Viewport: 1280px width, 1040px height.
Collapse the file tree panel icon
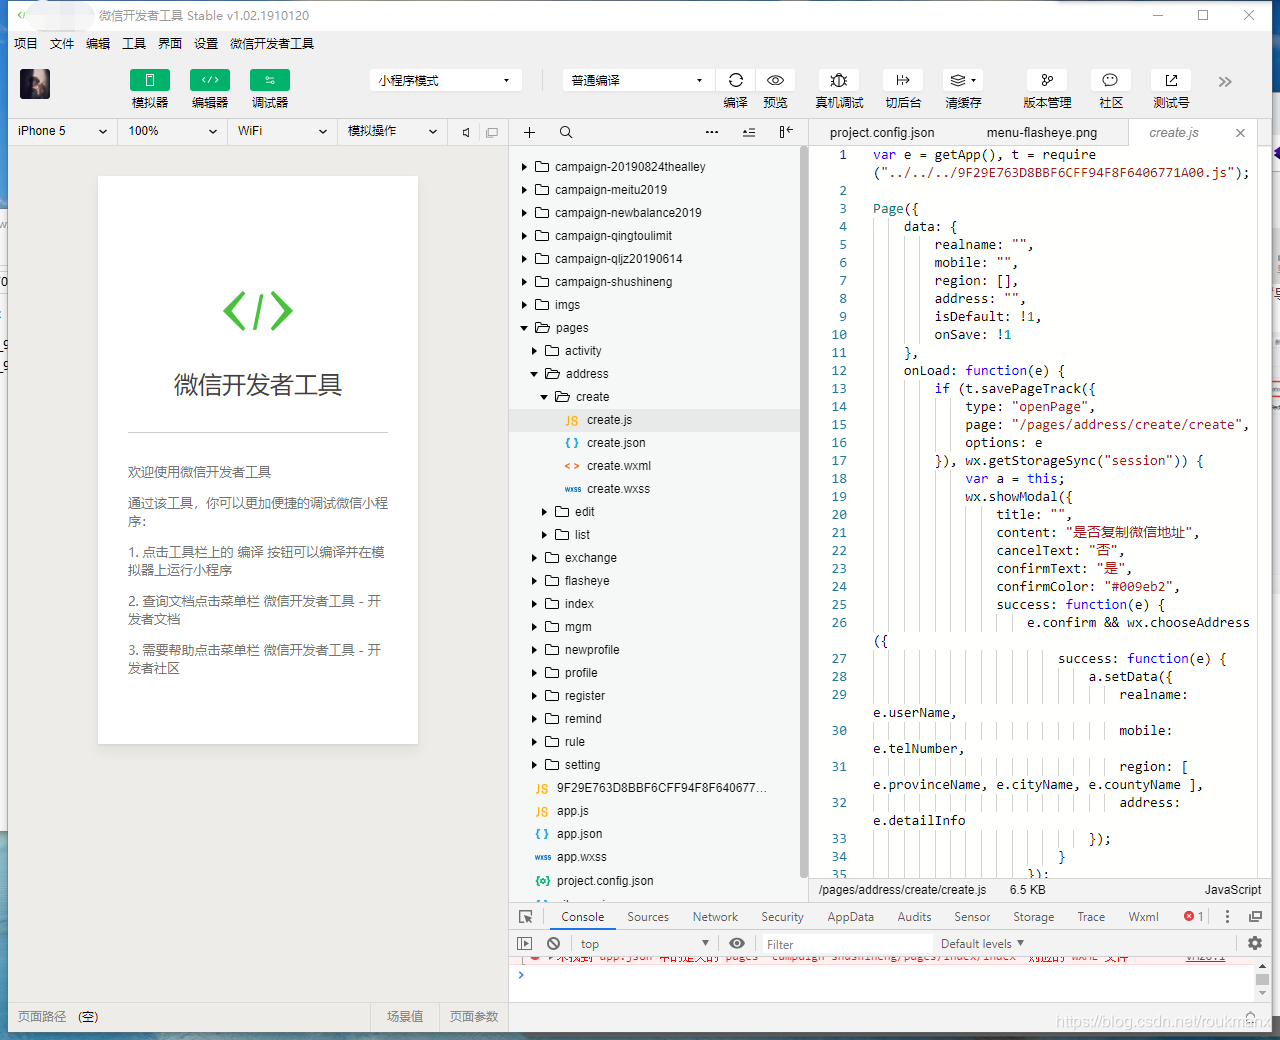786,131
